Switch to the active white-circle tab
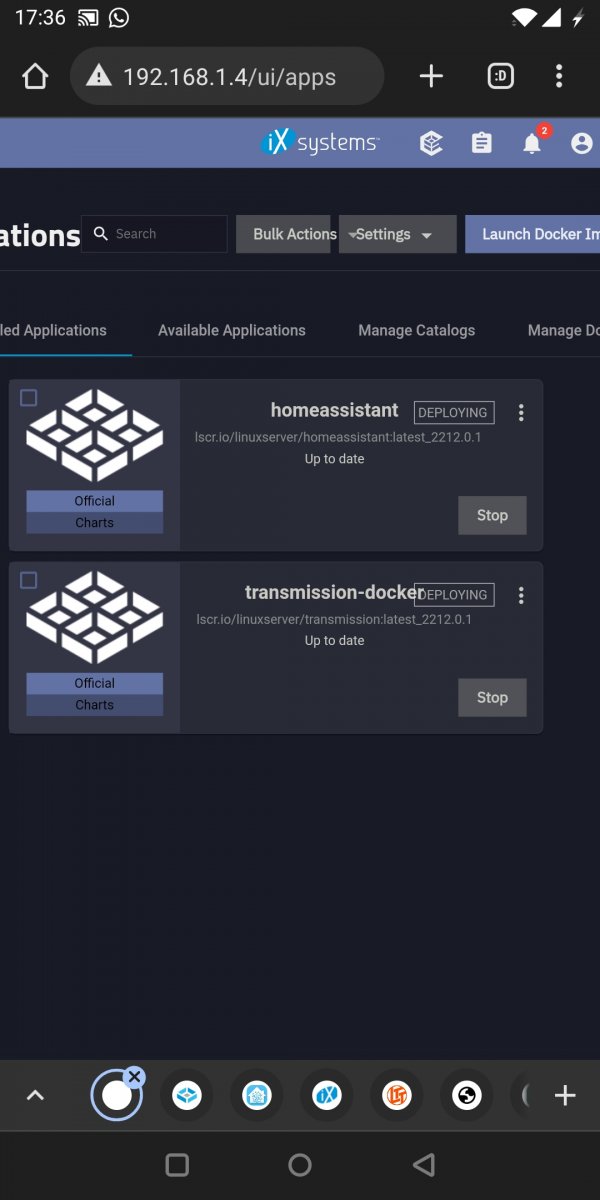The width and height of the screenshot is (600, 1200). [116, 1096]
